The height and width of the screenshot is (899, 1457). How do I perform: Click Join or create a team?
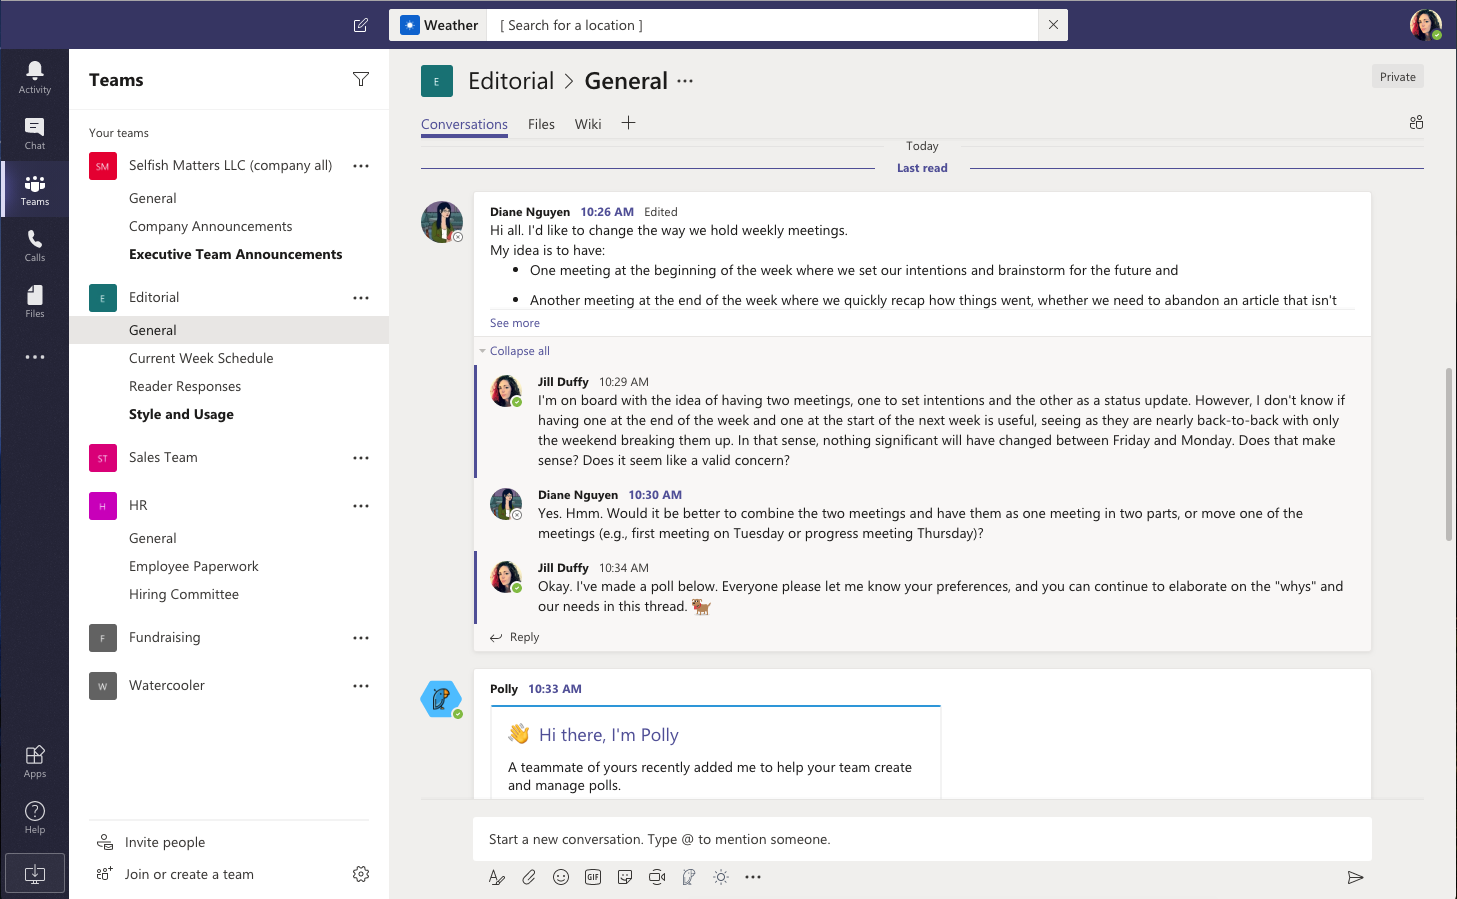click(189, 874)
